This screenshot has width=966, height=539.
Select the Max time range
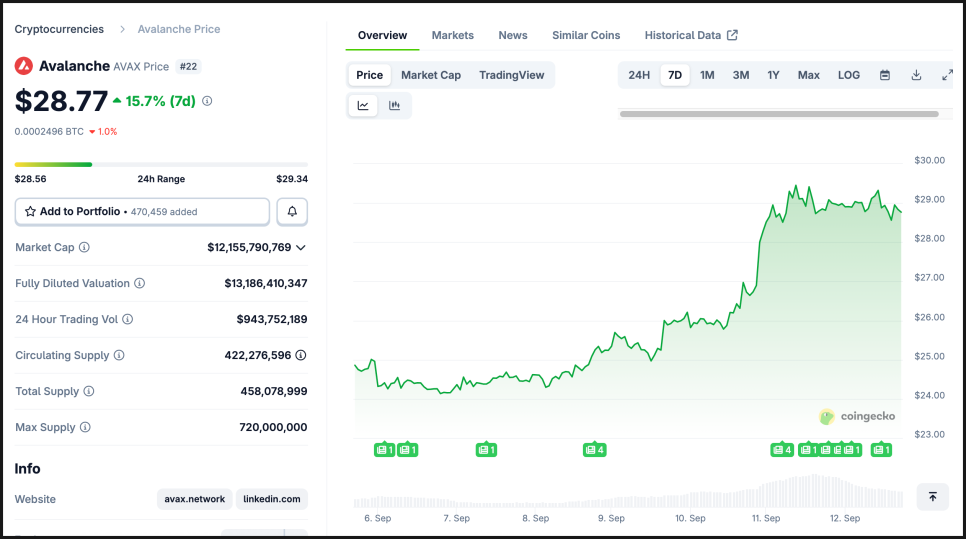pos(808,75)
